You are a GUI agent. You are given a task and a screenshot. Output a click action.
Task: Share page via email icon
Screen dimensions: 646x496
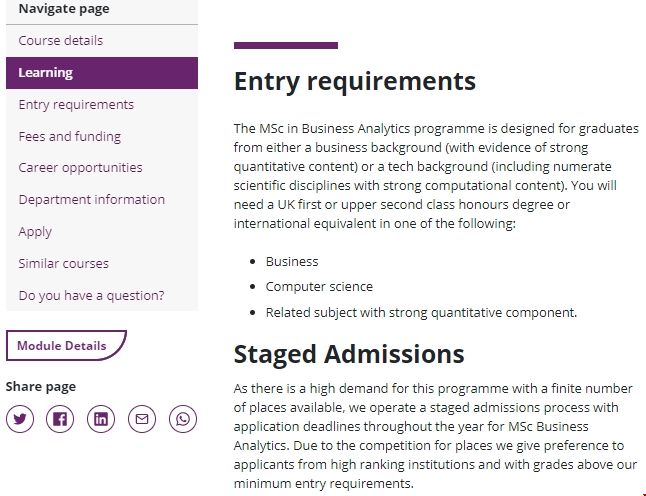click(142, 419)
